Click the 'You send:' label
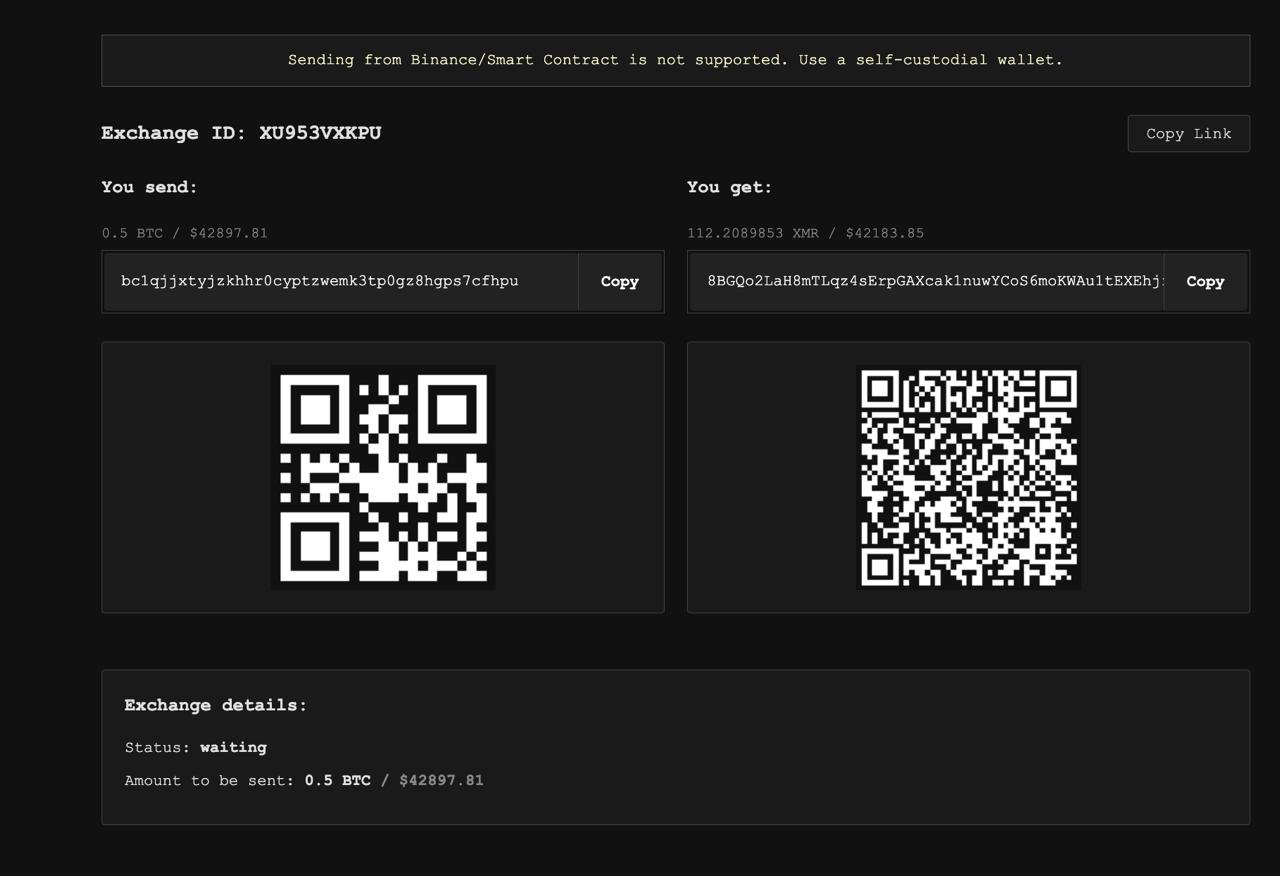 click(149, 187)
